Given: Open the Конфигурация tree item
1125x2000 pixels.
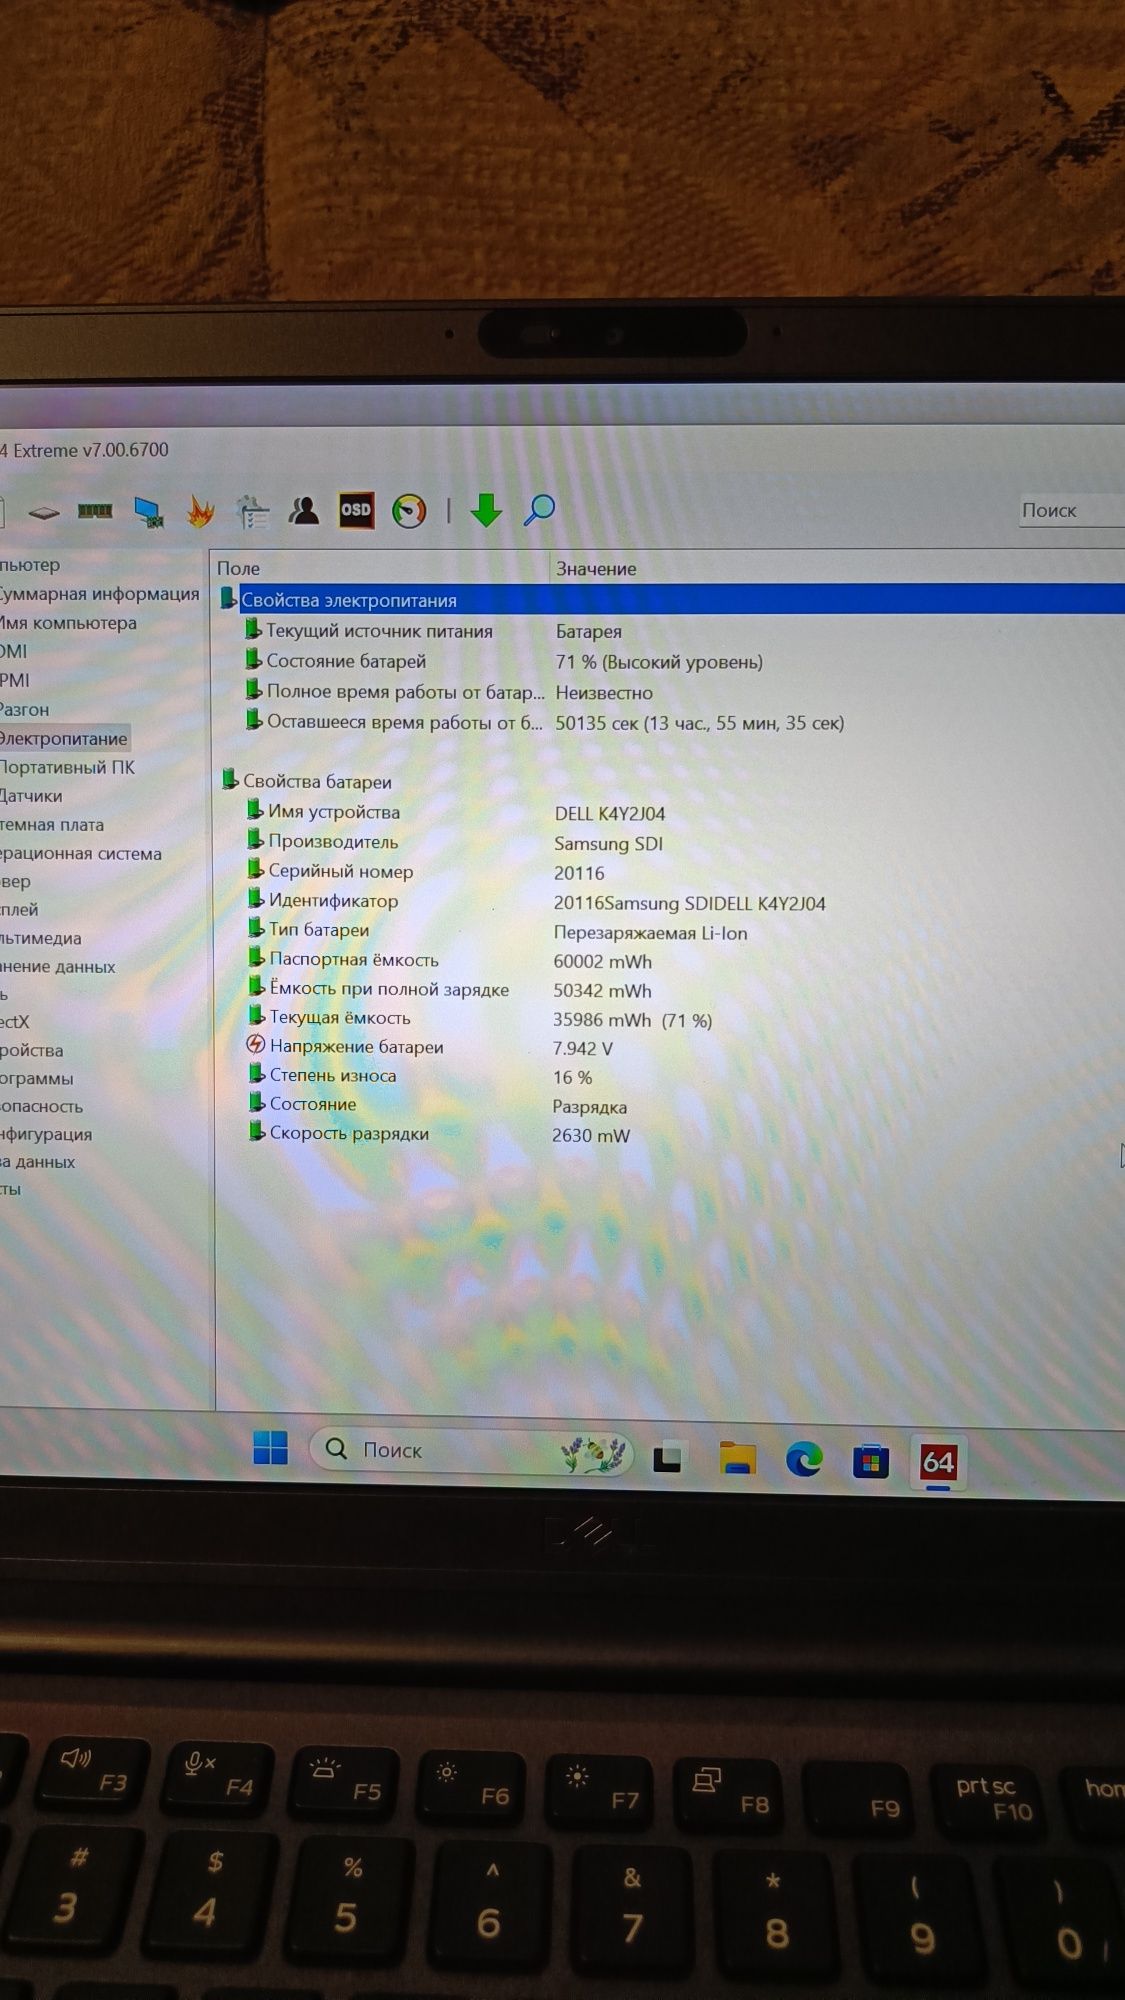Looking at the screenshot, I should [x=46, y=1134].
